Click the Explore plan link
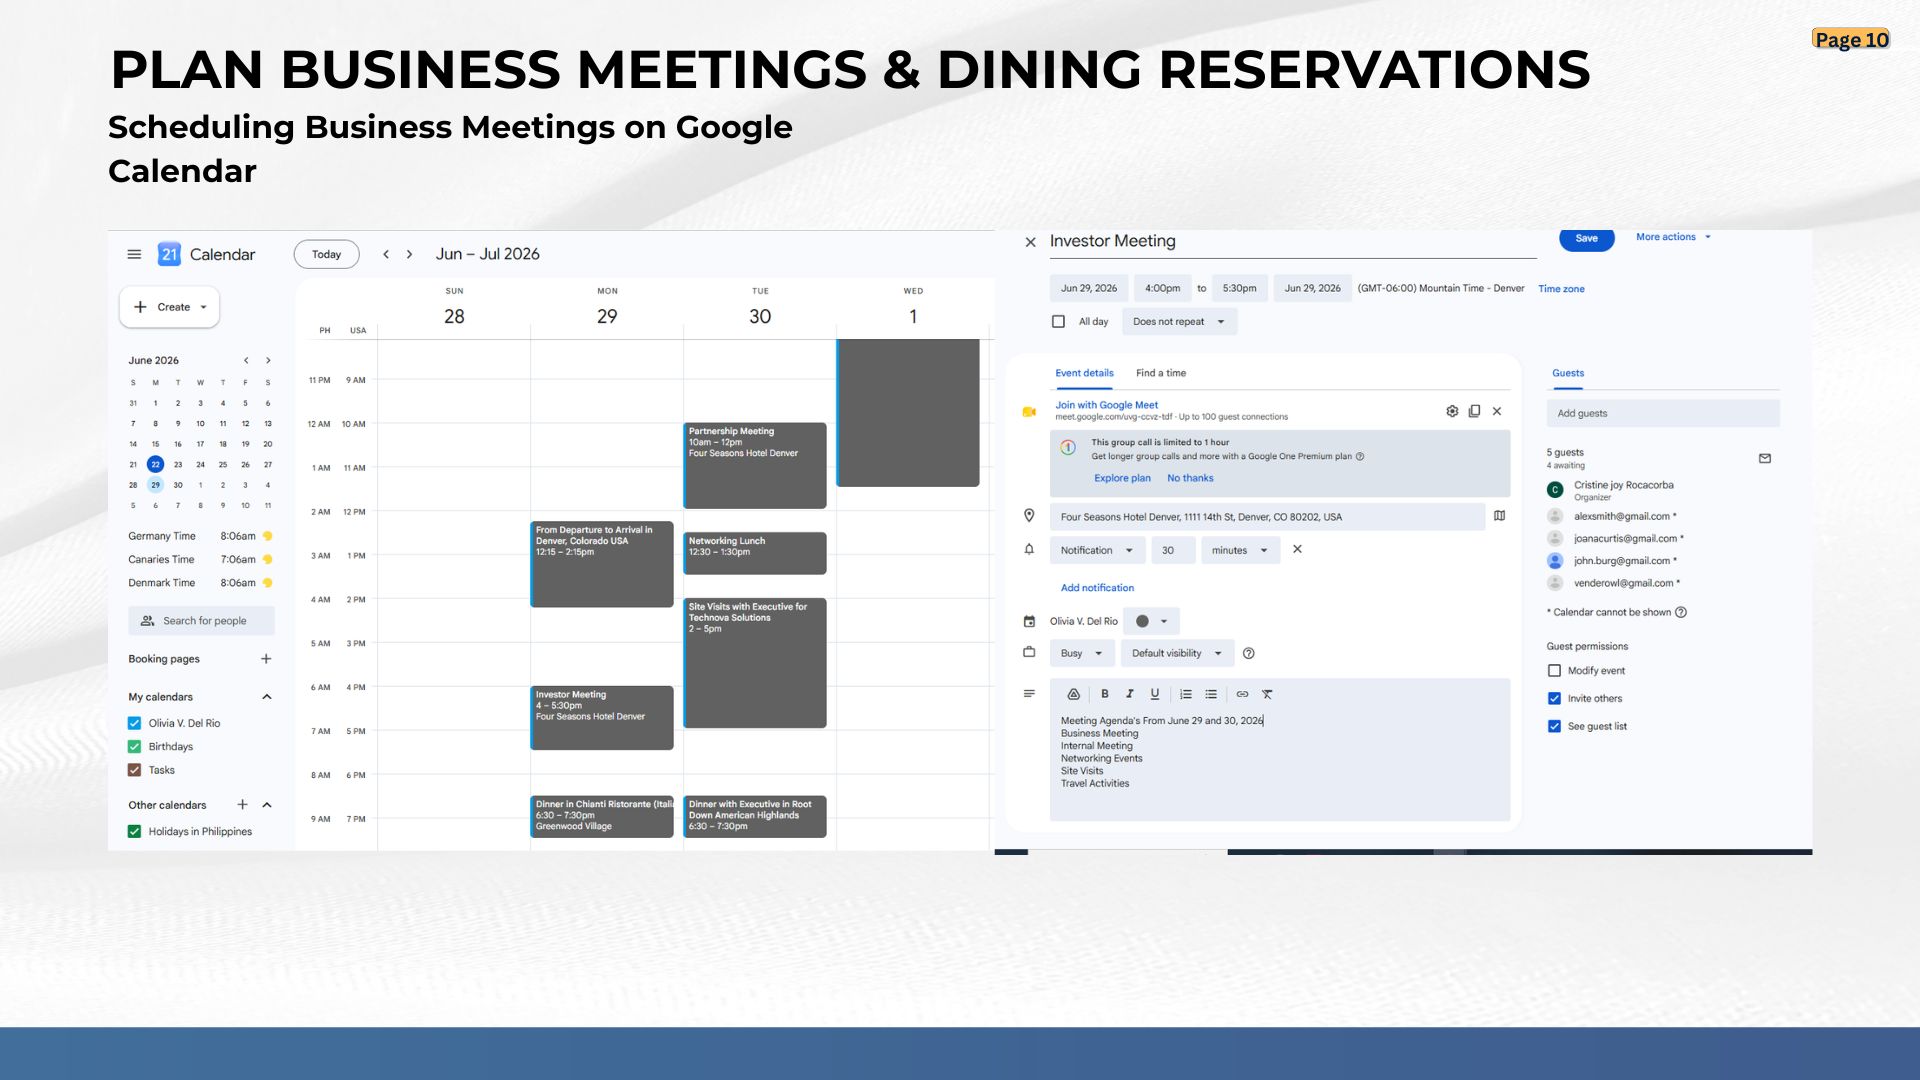 [1122, 478]
